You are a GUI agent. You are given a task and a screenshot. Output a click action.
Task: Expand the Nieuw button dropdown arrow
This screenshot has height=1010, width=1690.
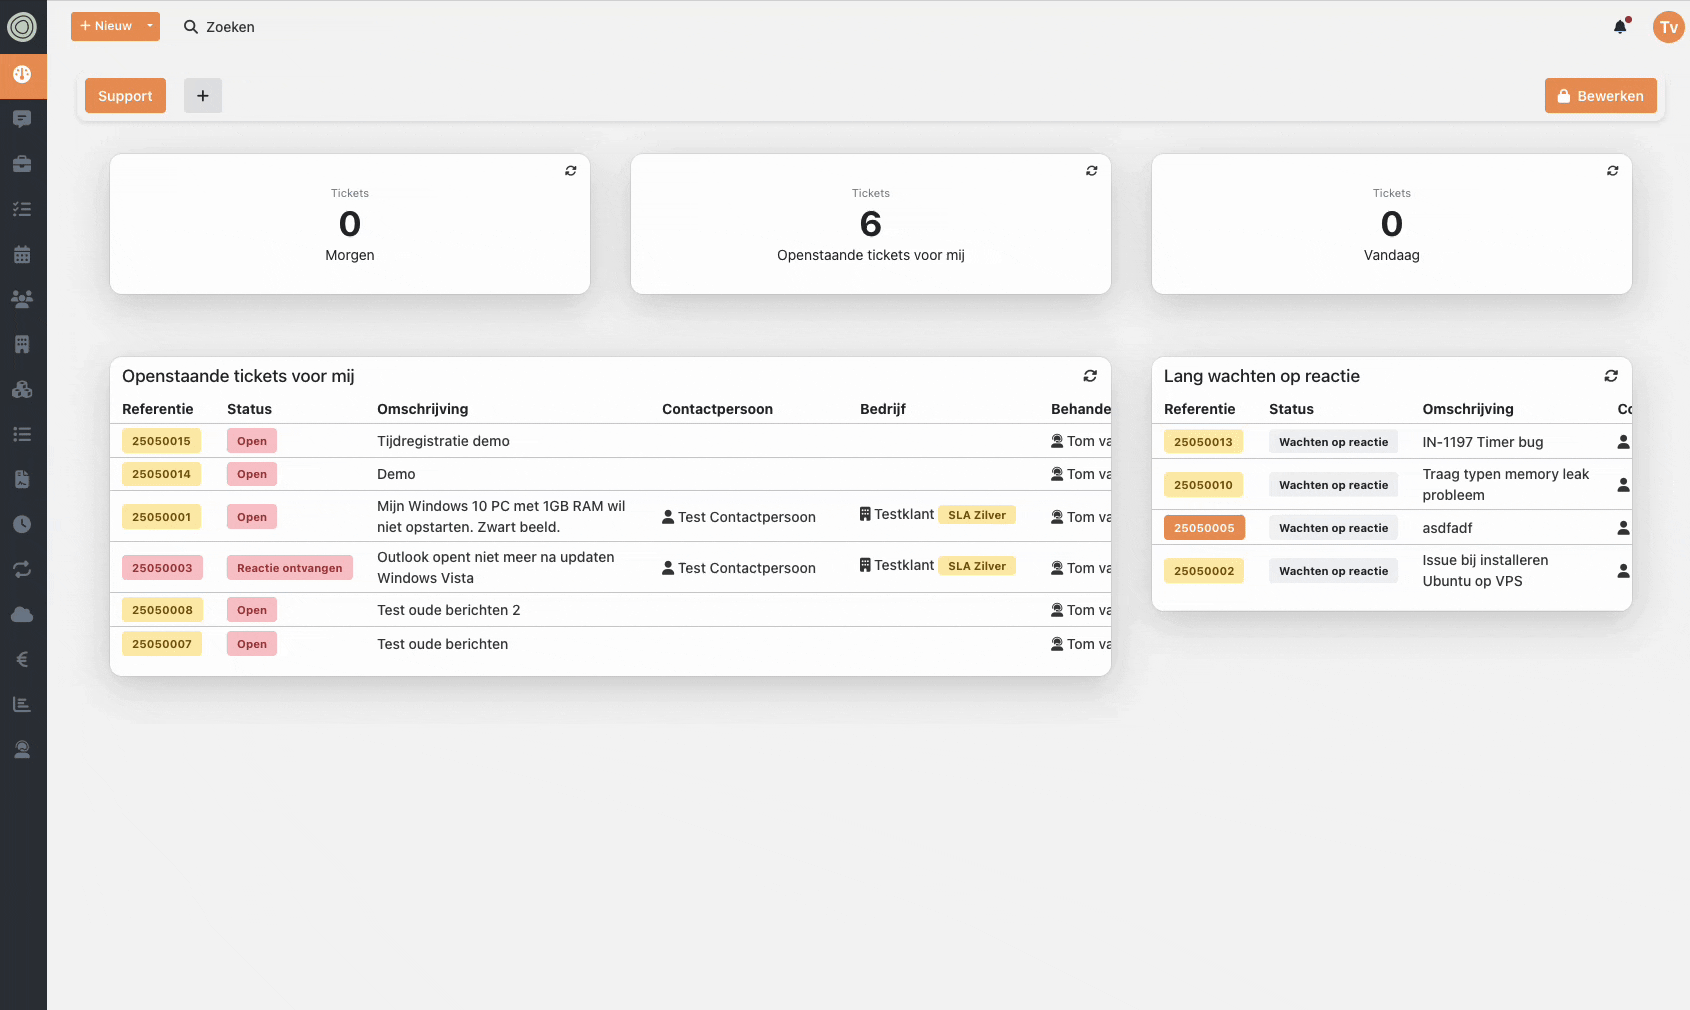click(150, 26)
